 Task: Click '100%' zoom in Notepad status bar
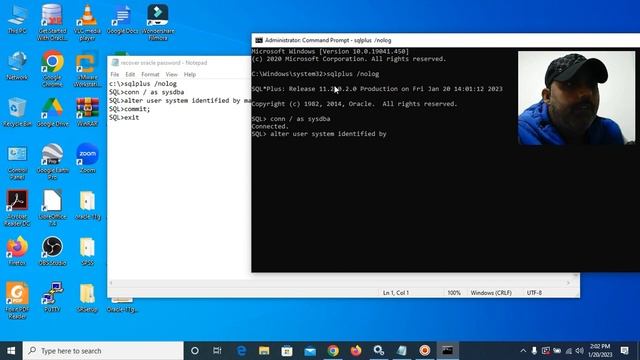point(454,293)
